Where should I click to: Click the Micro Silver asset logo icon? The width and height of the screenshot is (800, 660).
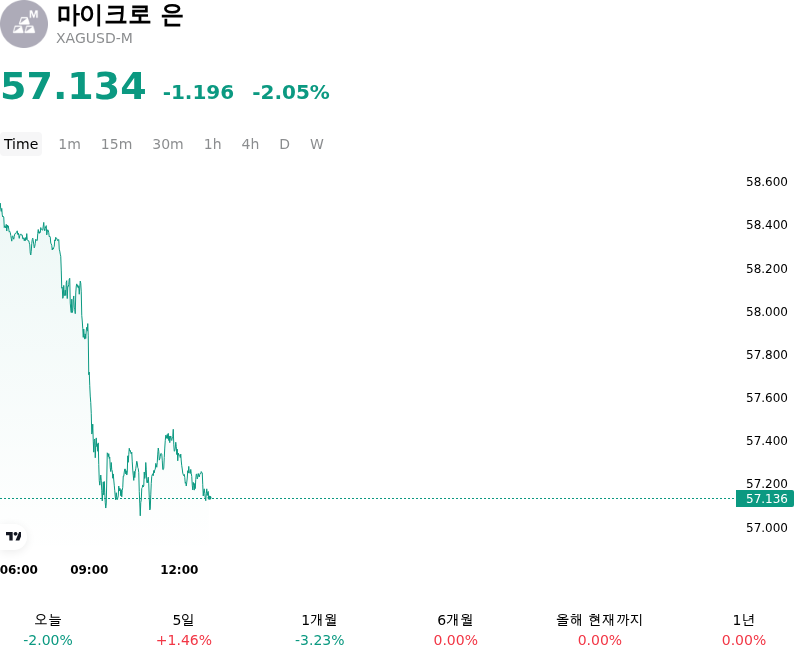23,24
